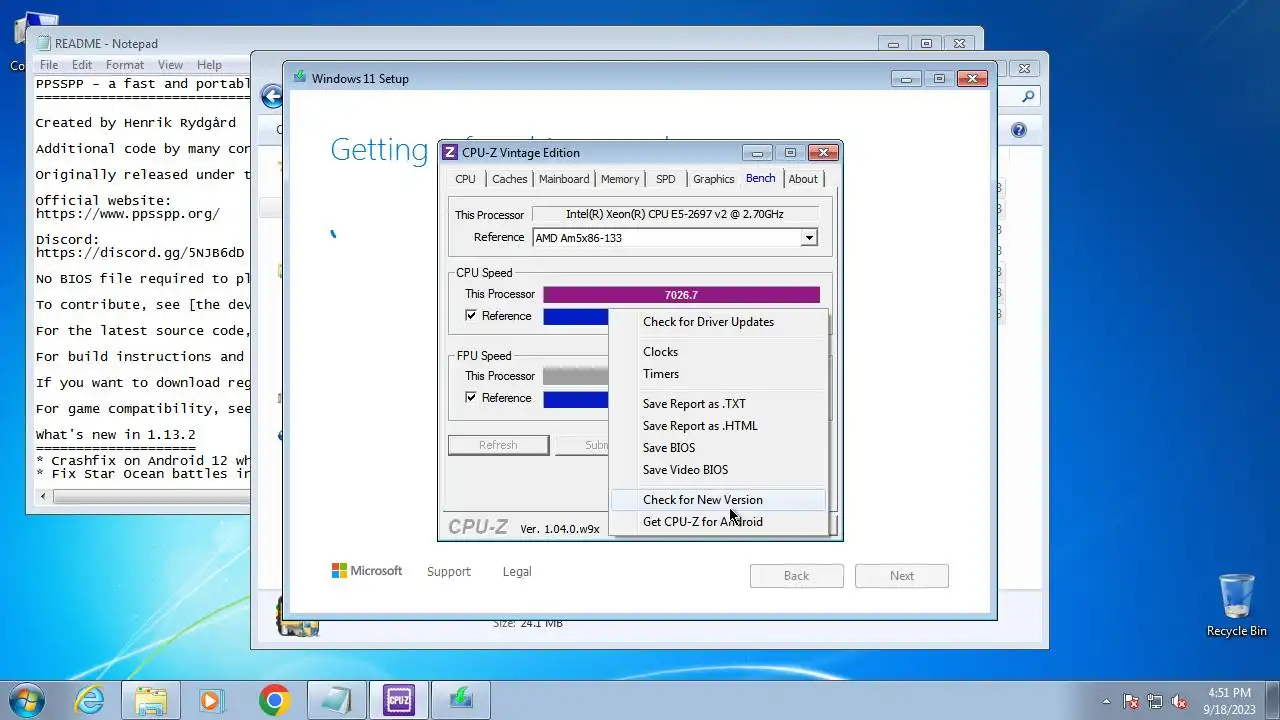Open the Notepad Help menu
Image resolution: width=1280 pixels, height=720 pixels.
[209, 65]
